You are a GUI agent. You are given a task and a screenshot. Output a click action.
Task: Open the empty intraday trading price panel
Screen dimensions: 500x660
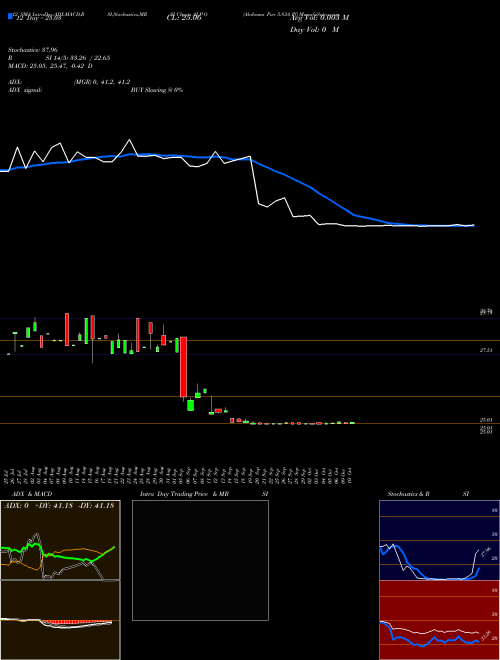point(200,560)
